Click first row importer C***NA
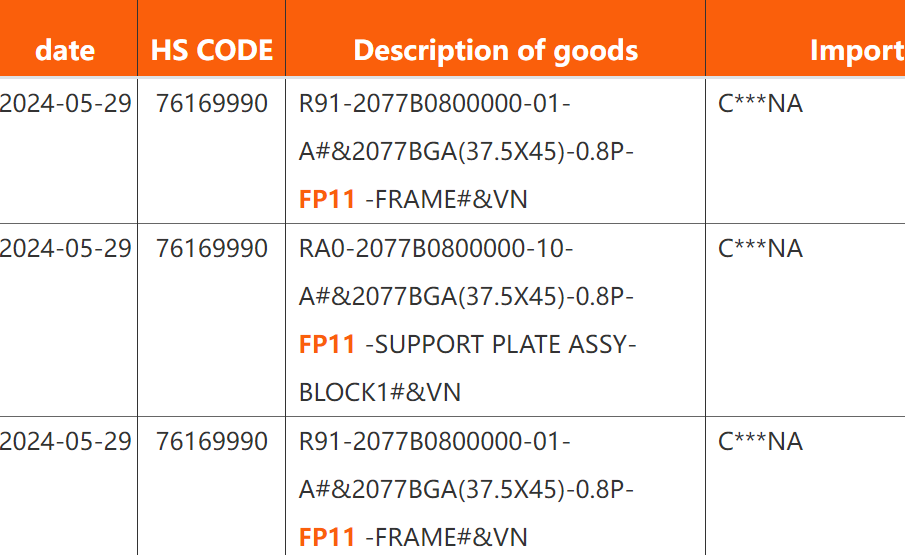 (760, 104)
